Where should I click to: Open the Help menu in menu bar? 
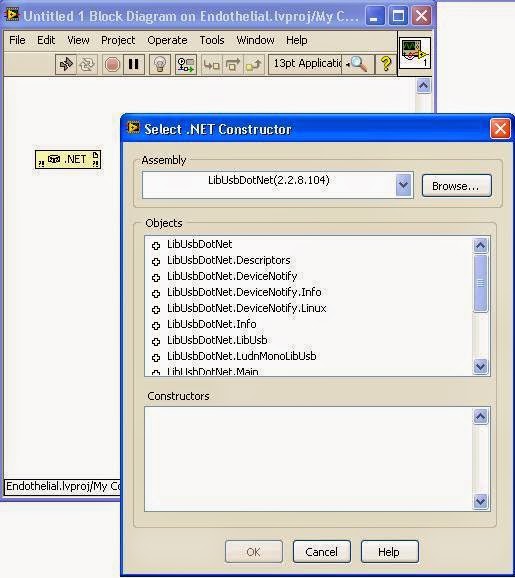click(x=297, y=40)
